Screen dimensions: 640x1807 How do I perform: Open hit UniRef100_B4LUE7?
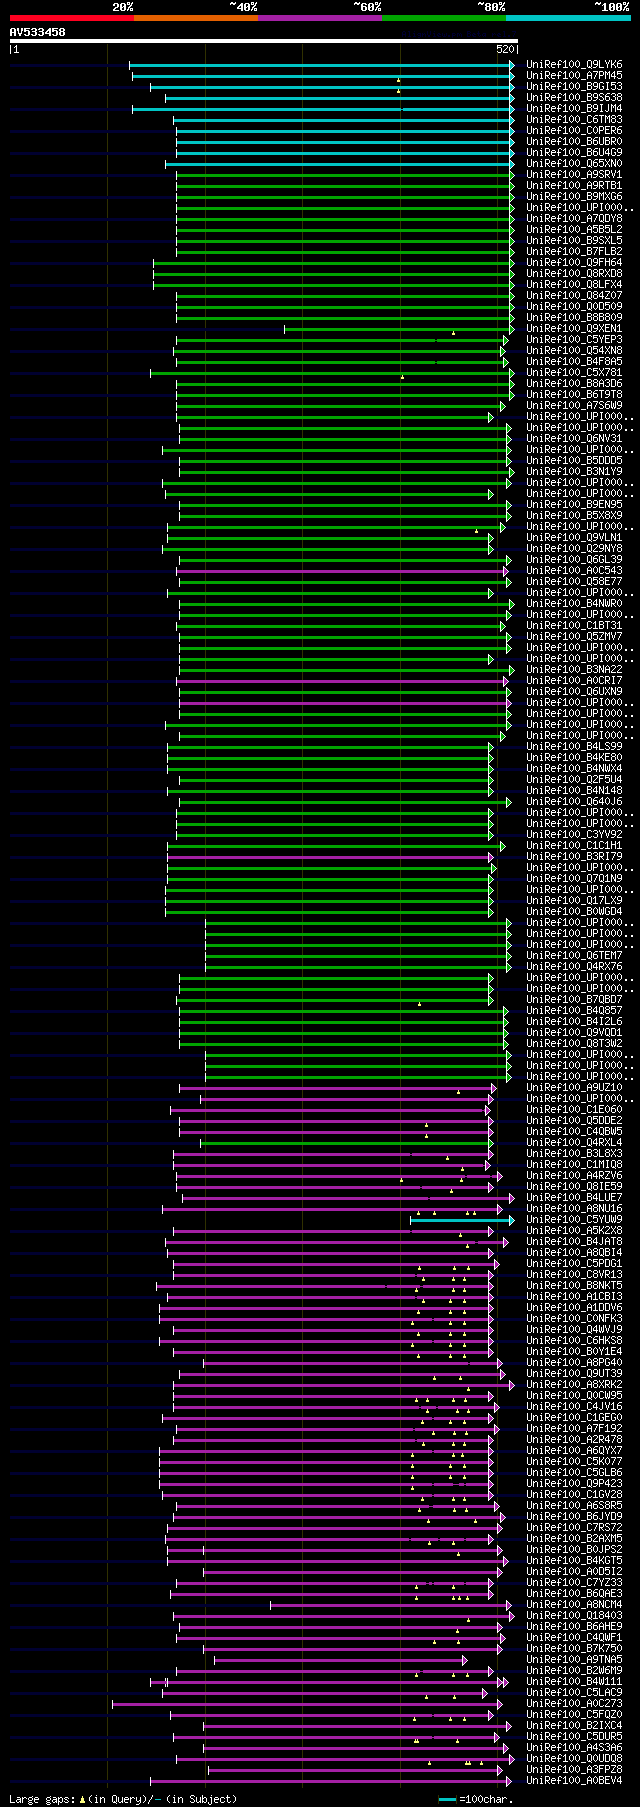click(x=574, y=1198)
